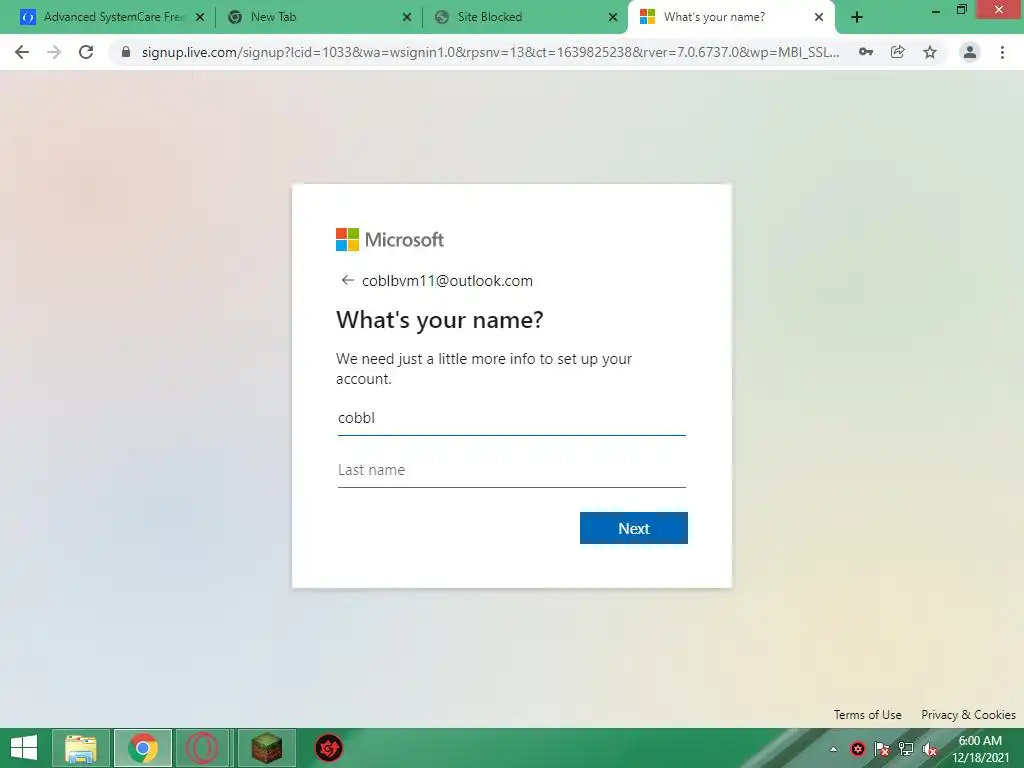The height and width of the screenshot is (768, 1024).
Task: Restore down the Chrome window
Action: 961,10
